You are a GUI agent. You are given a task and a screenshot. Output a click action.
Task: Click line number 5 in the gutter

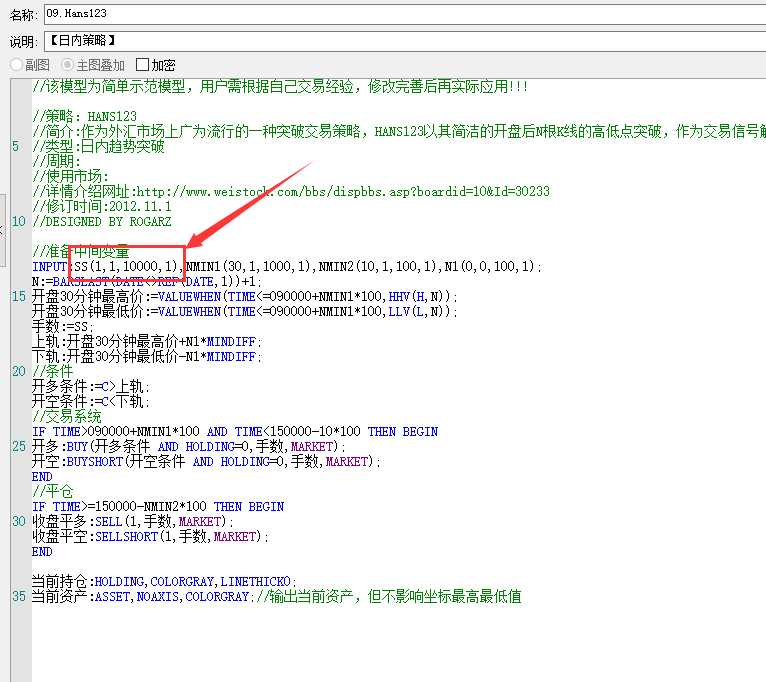point(15,146)
